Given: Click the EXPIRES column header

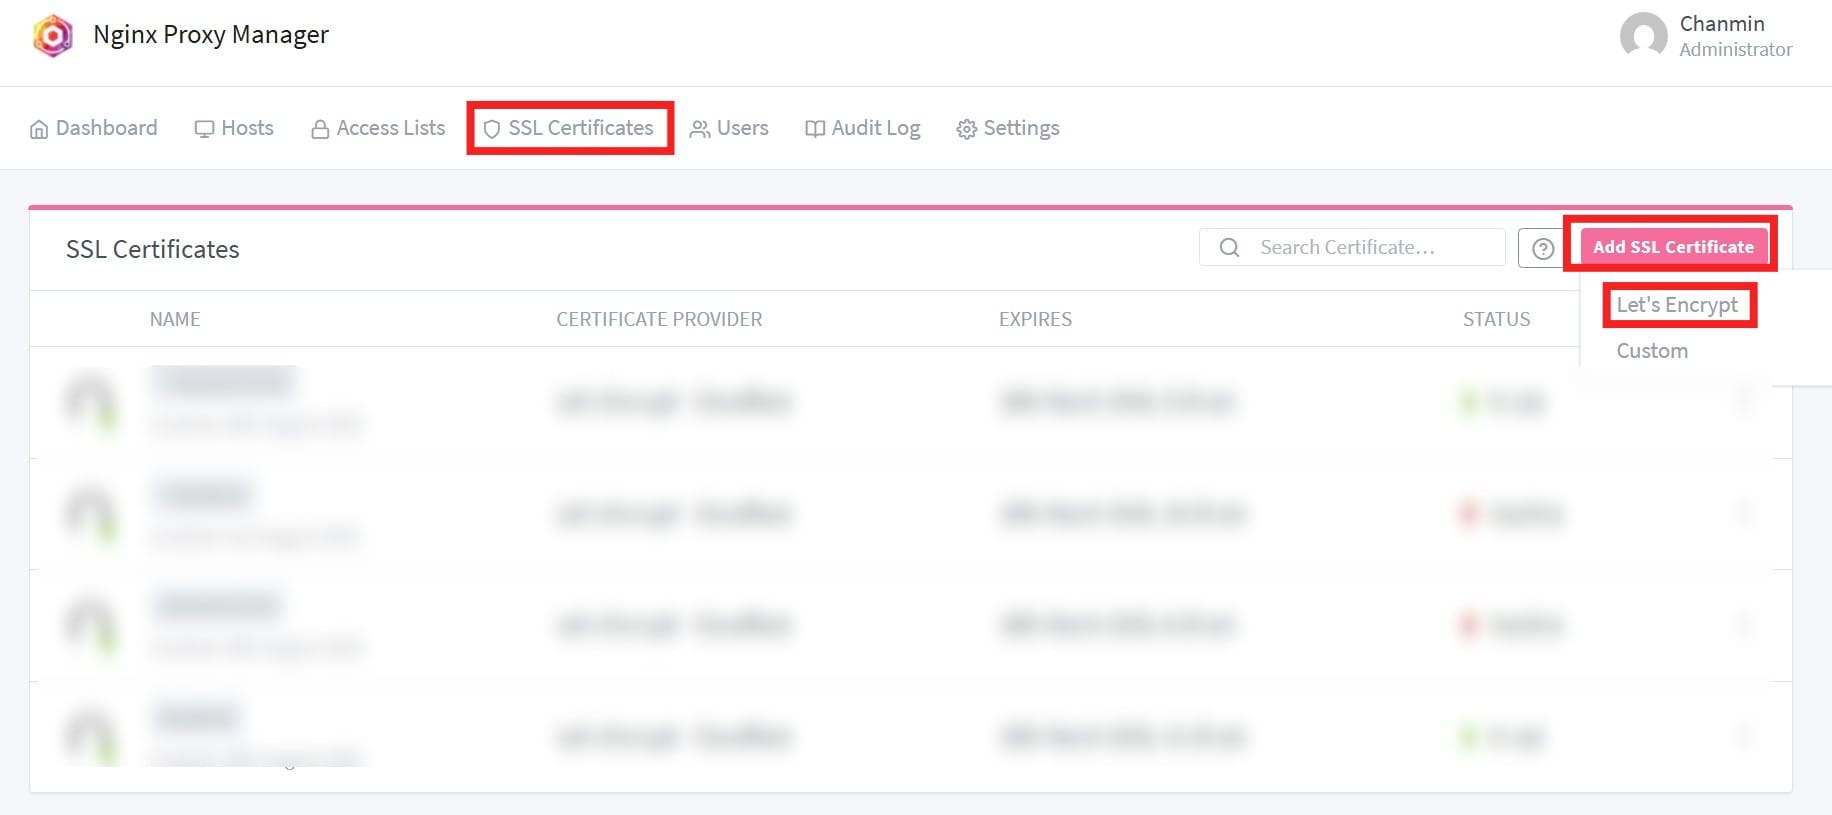Looking at the screenshot, I should tap(1035, 319).
